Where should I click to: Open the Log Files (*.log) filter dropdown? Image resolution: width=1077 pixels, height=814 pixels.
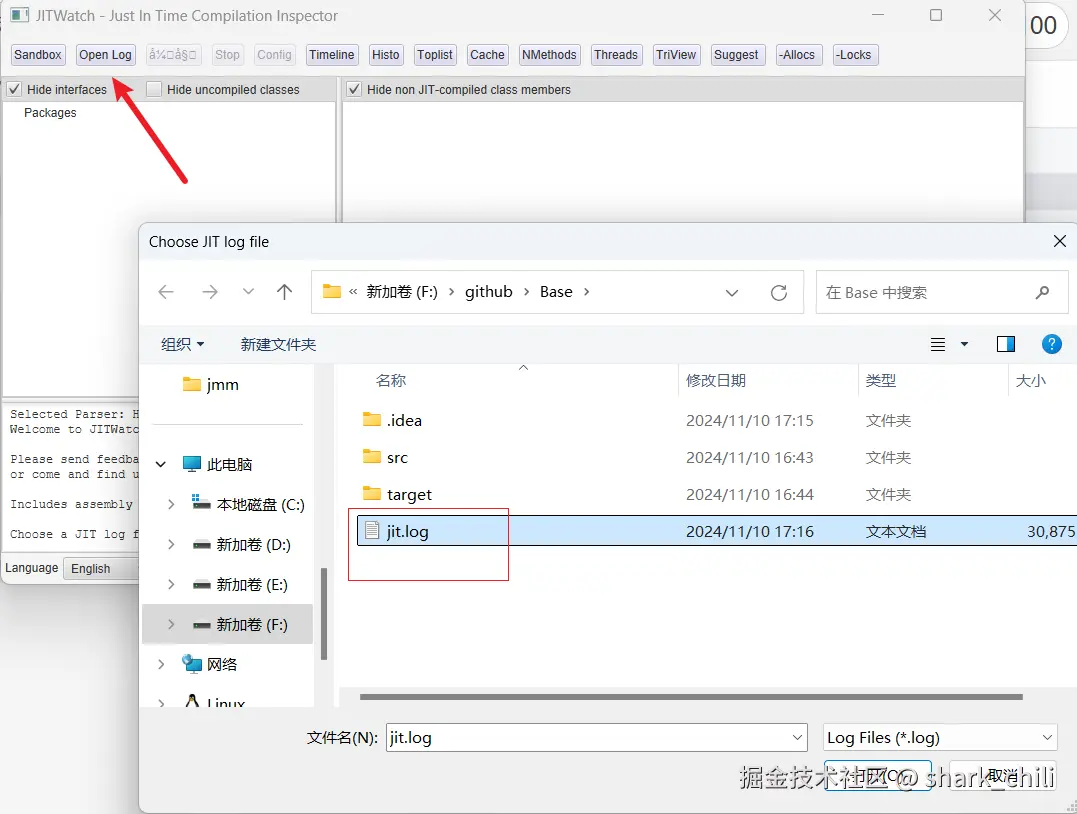(x=940, y=738)
